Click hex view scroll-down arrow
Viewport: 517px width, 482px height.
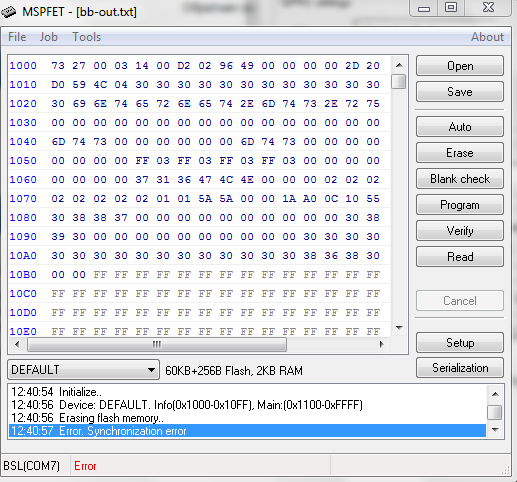(399, 328)
